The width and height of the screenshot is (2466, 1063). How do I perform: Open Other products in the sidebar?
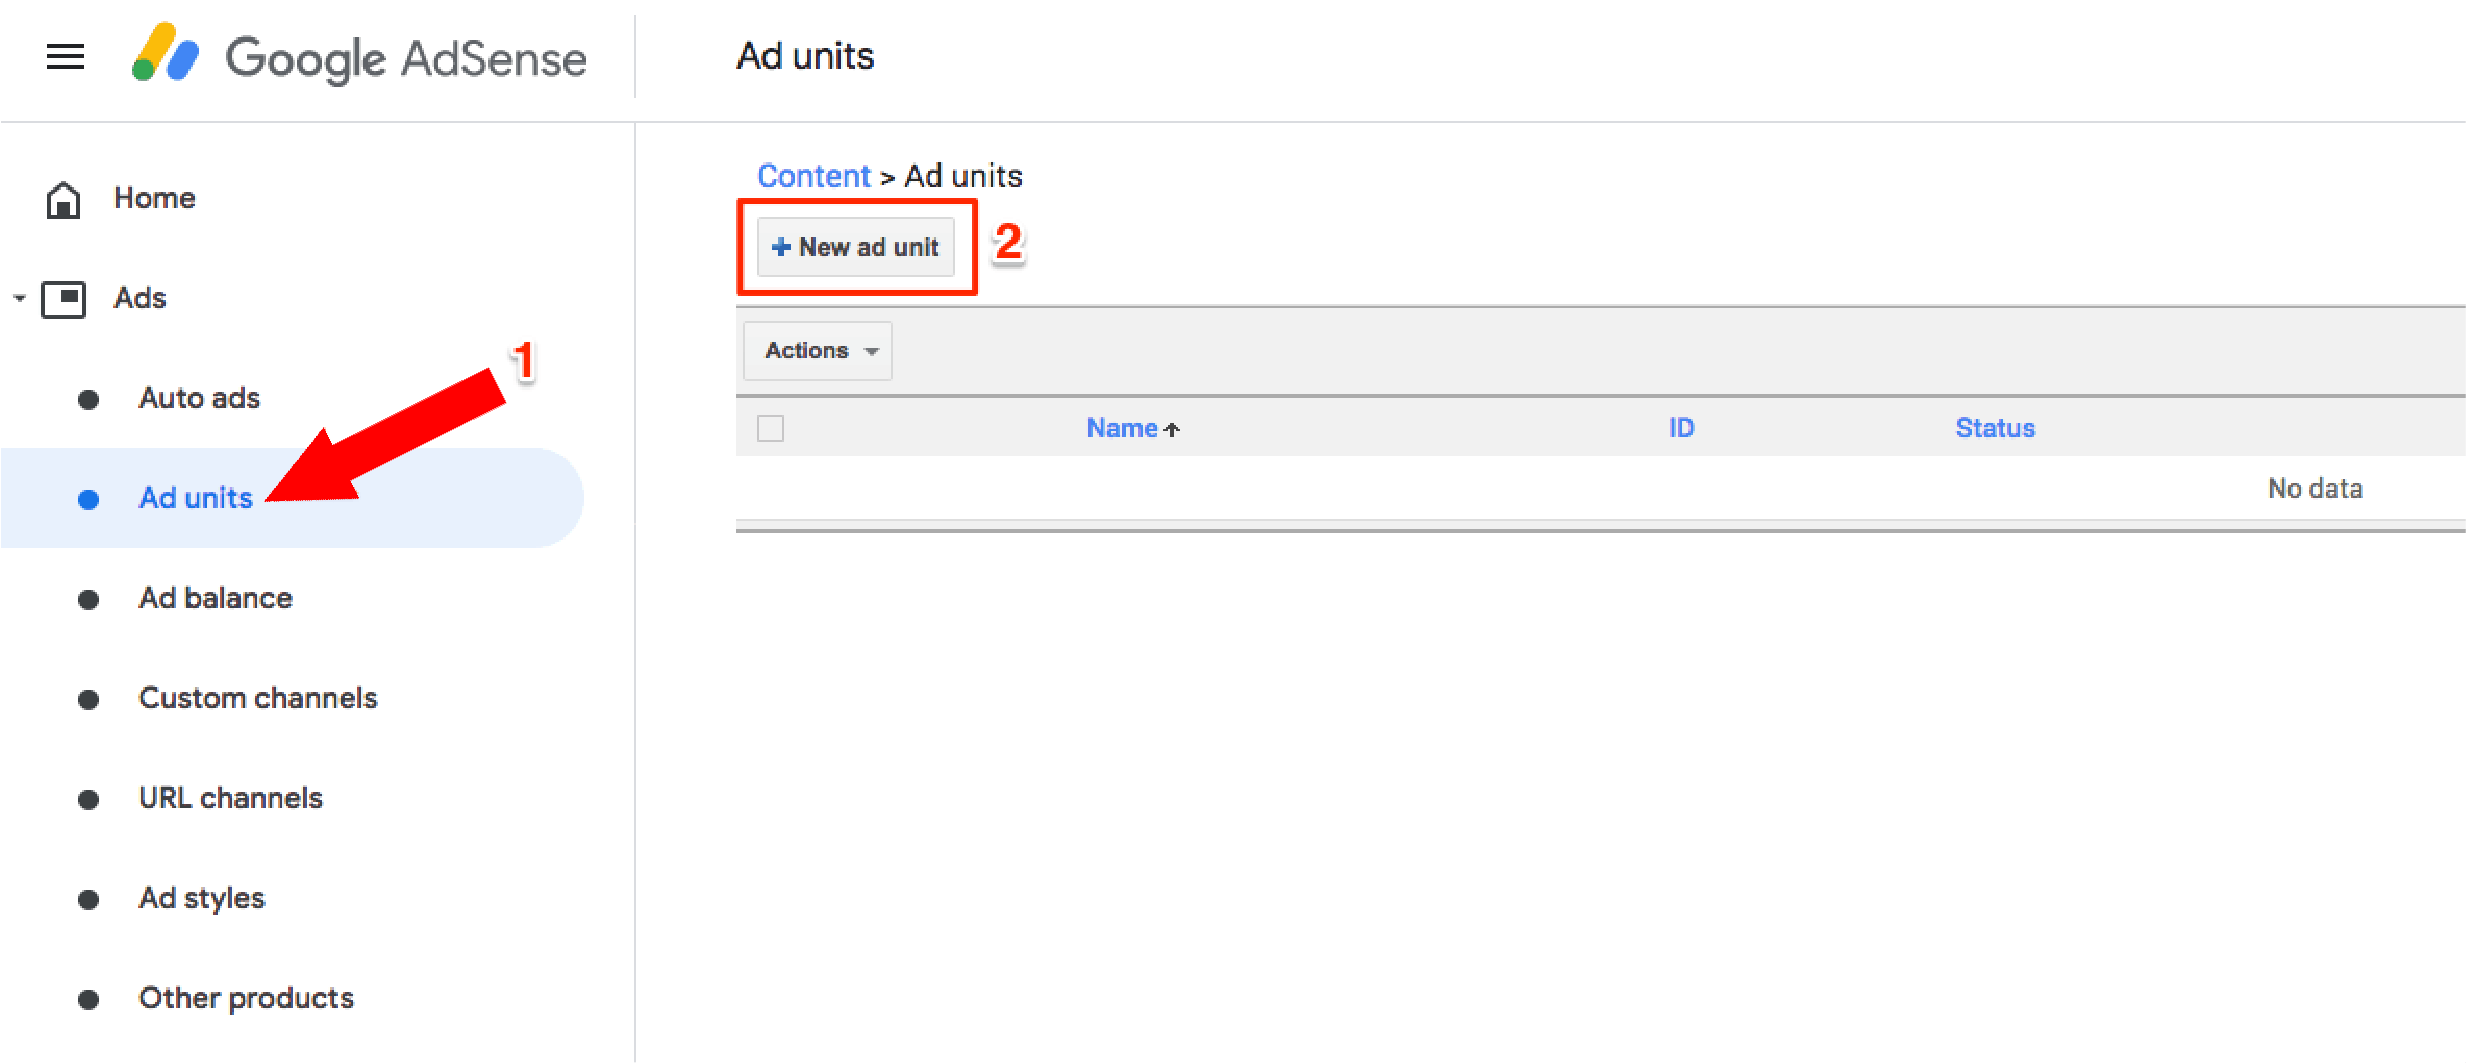(246, 998)
